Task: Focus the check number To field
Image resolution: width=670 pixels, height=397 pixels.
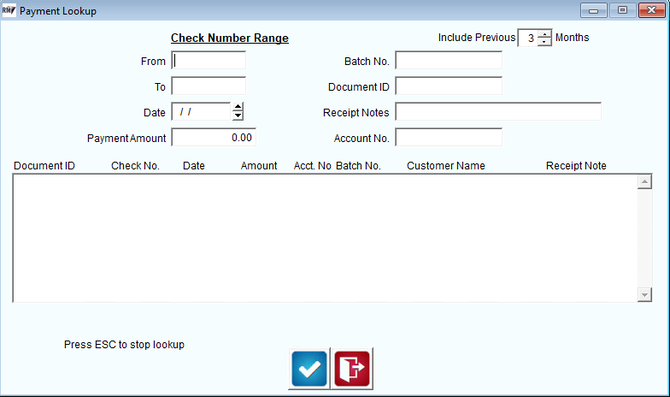Action: coord(209,86)
